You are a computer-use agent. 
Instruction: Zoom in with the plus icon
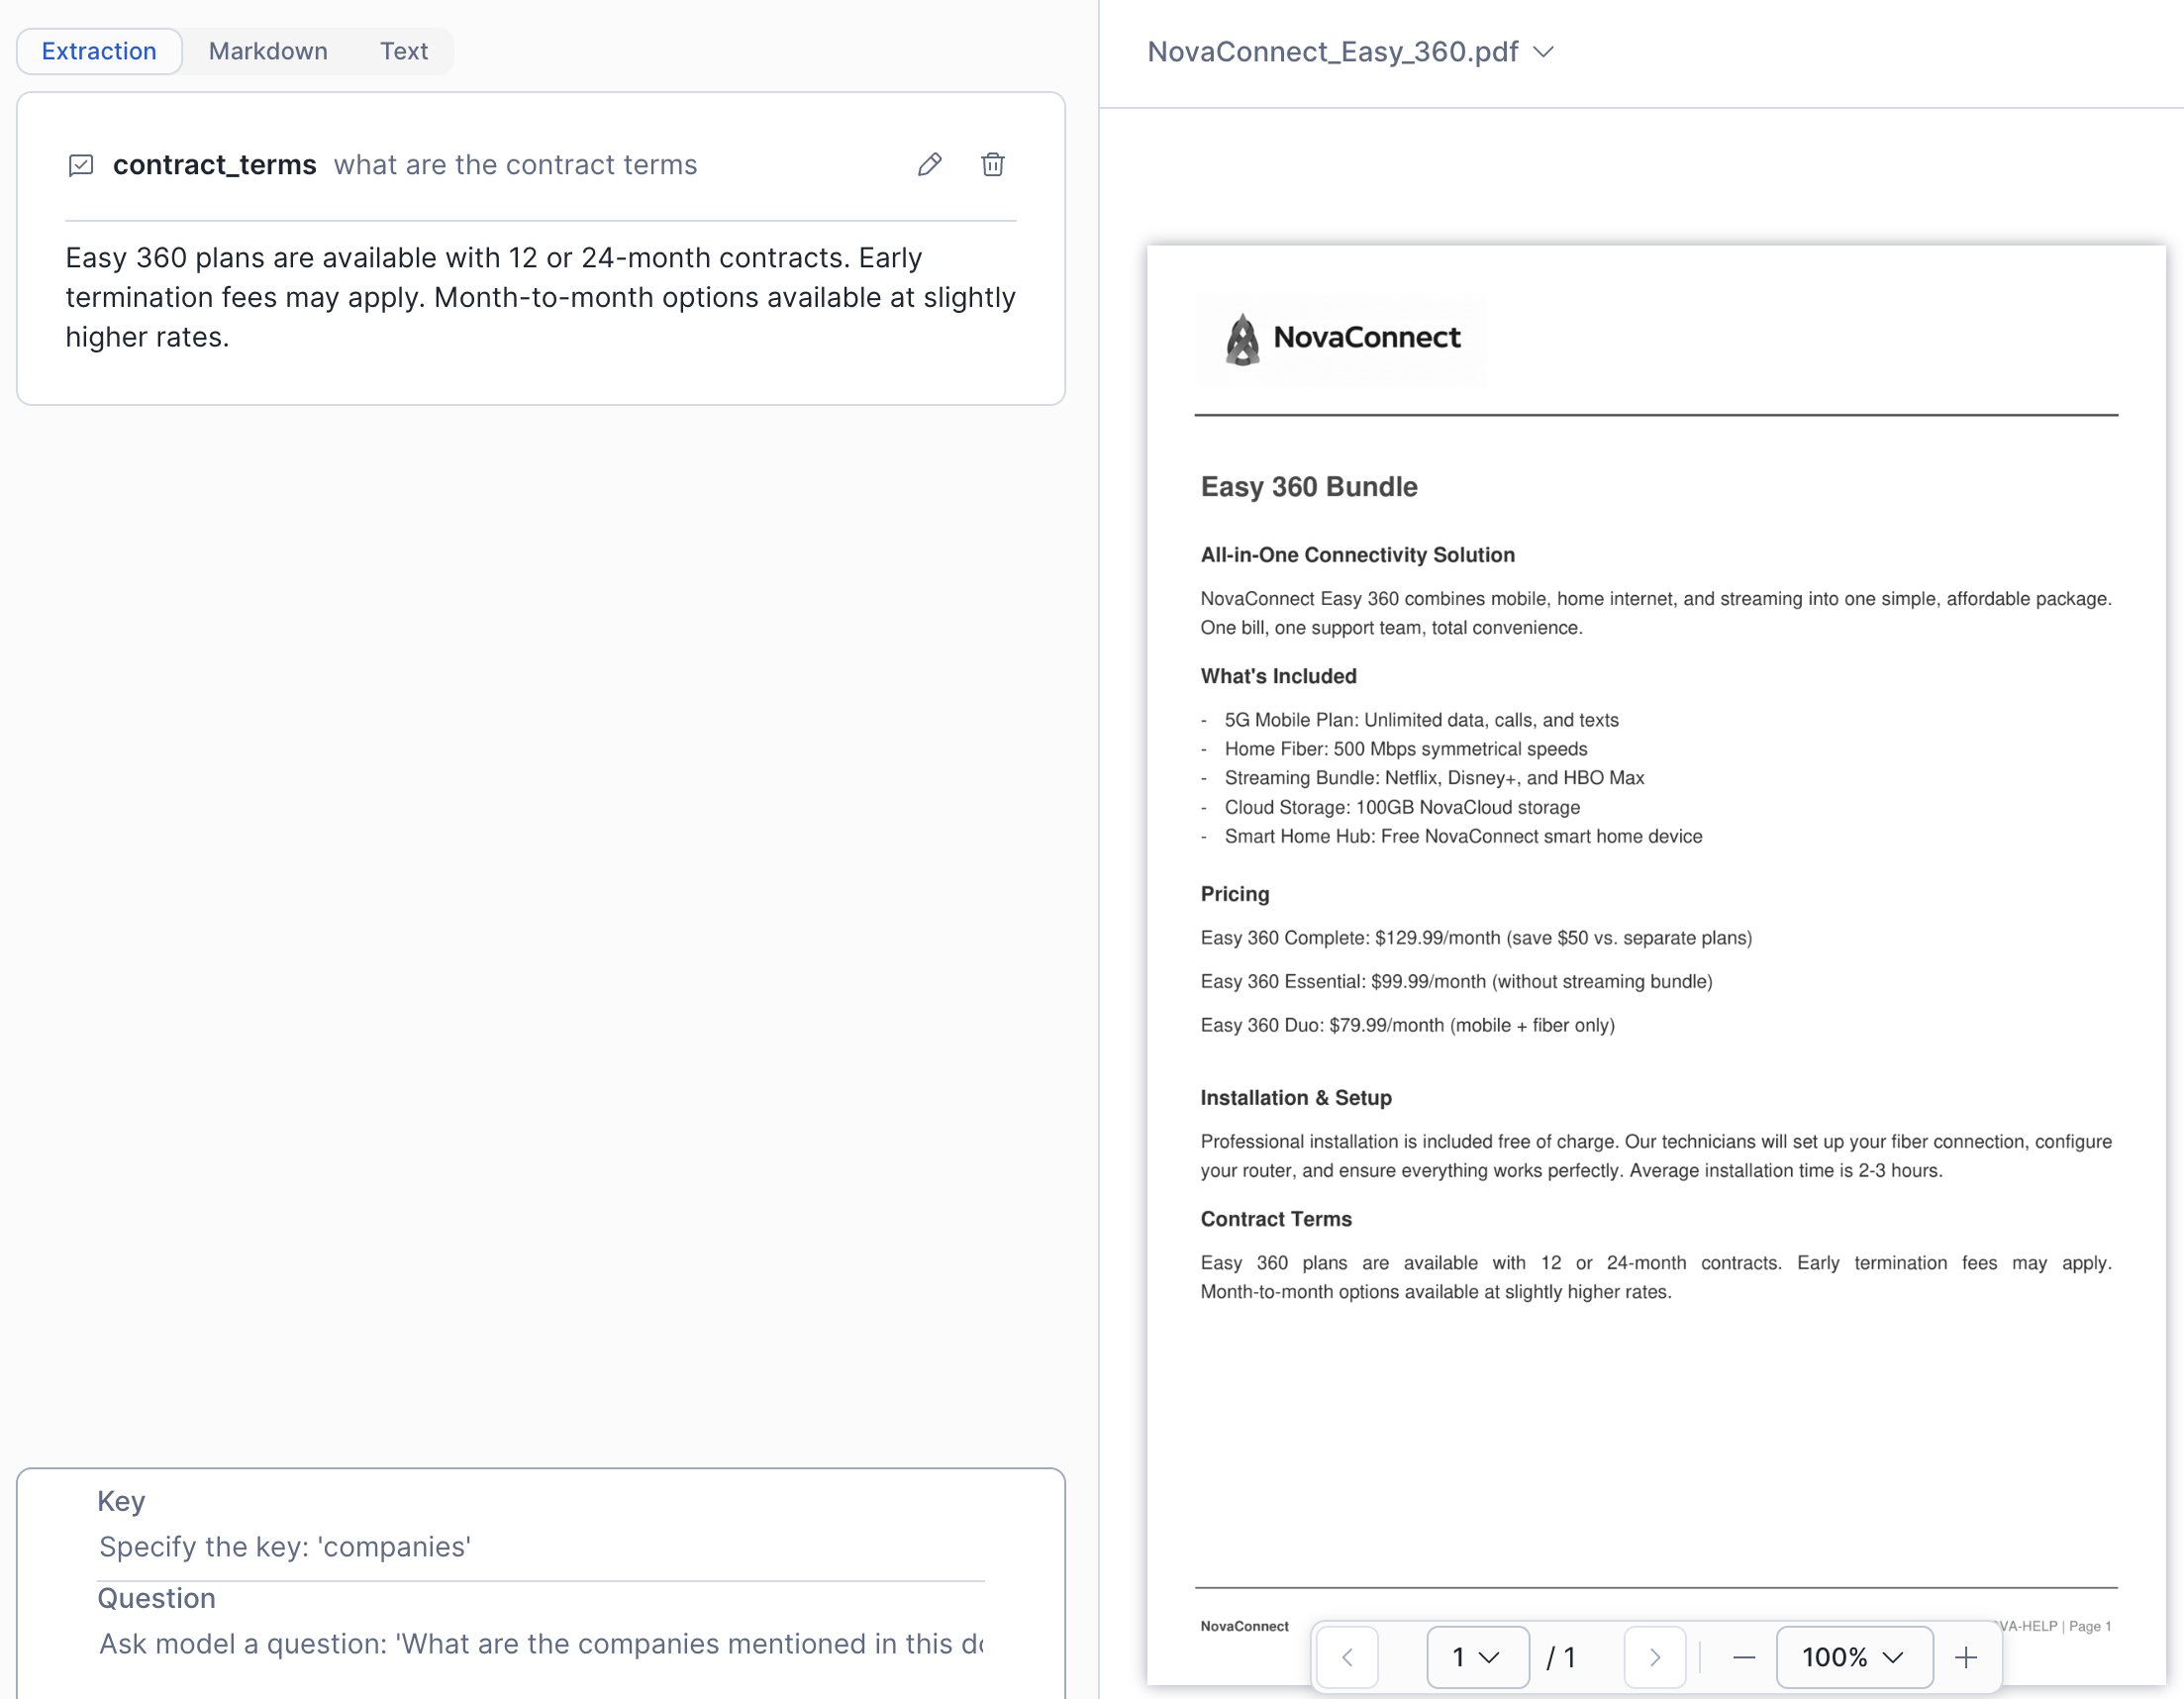tap(1965, 1657)
